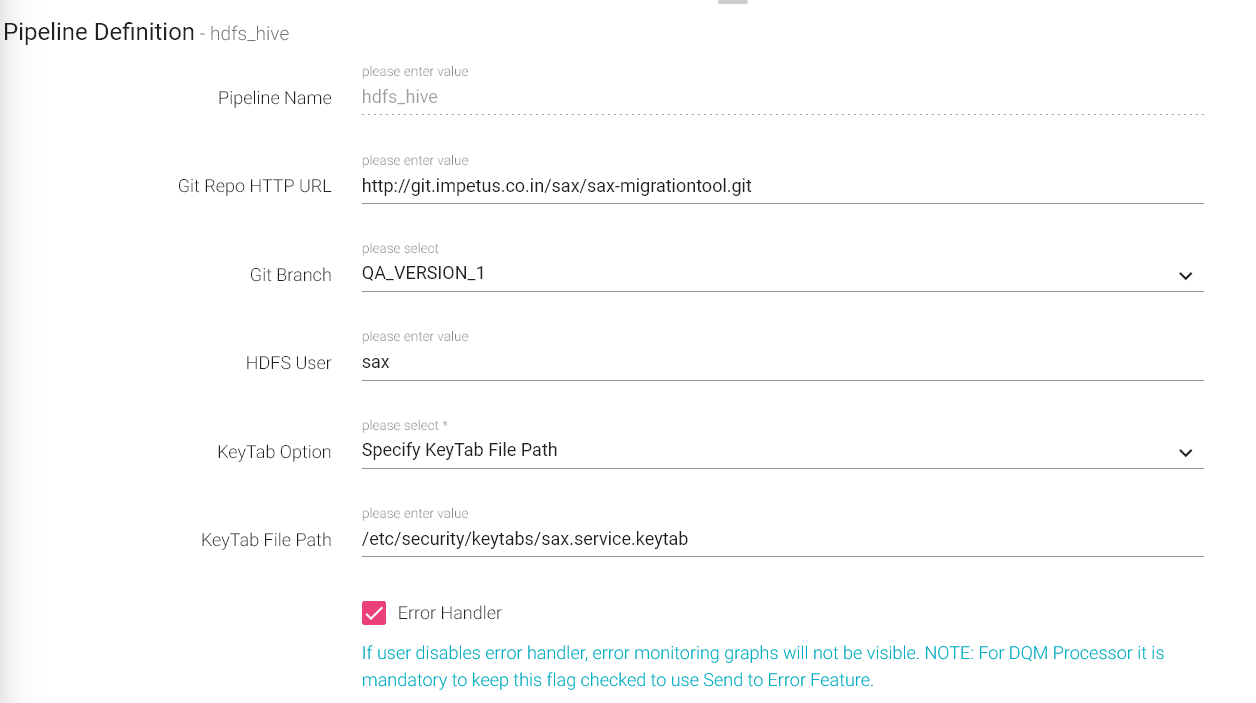Click the Pipeline Definition heading

point(99,32)
